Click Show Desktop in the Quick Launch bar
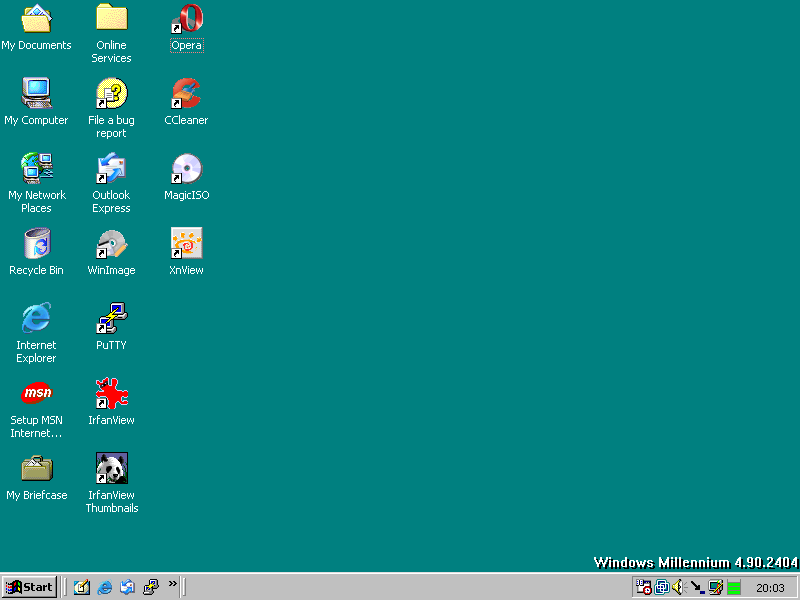 82,587
